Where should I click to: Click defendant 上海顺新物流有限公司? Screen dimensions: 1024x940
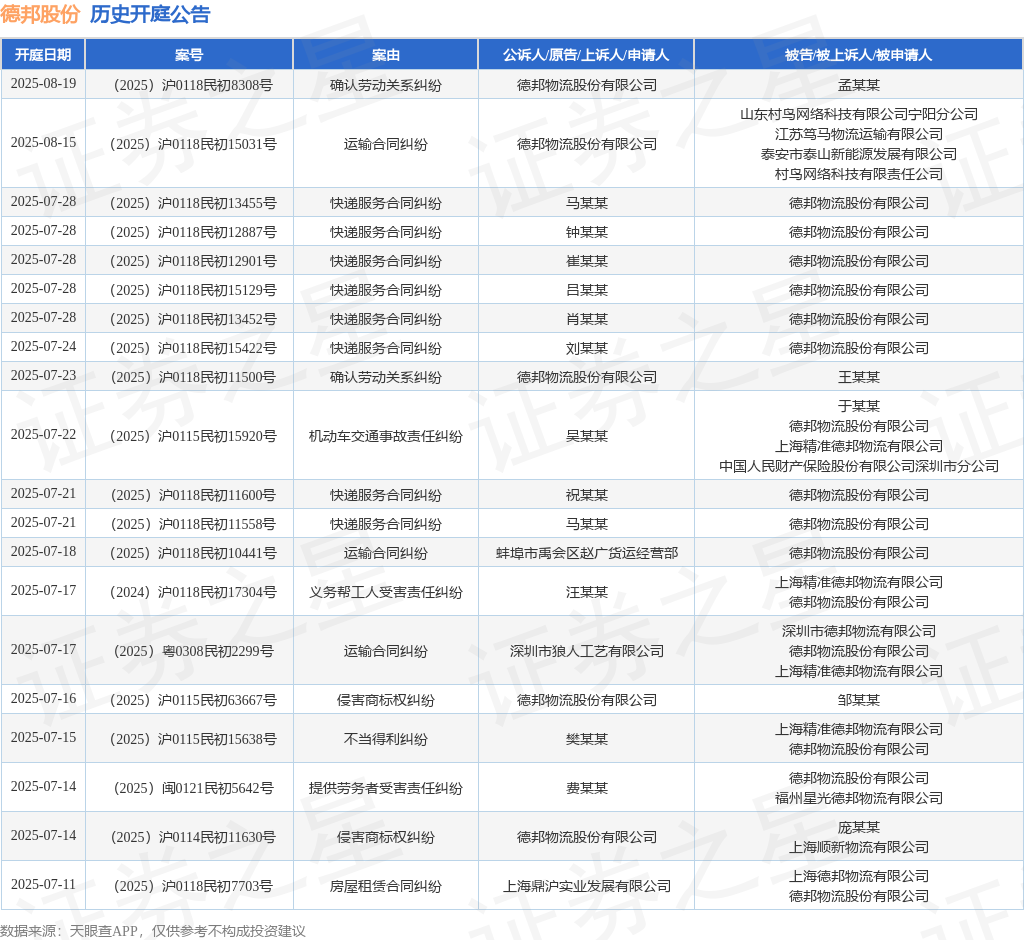[x=859, y=847]
